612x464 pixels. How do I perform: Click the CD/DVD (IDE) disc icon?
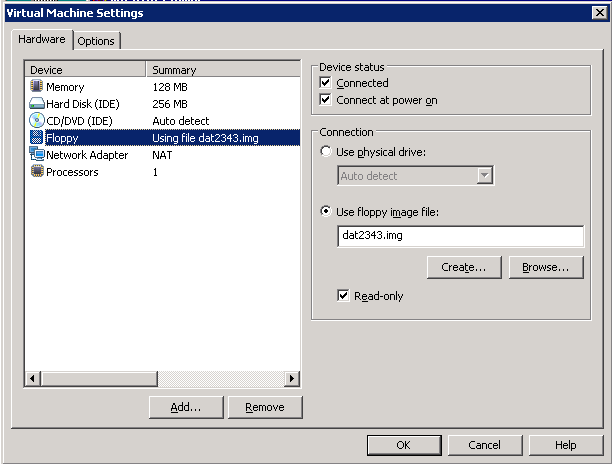click(x=37, y=121)
